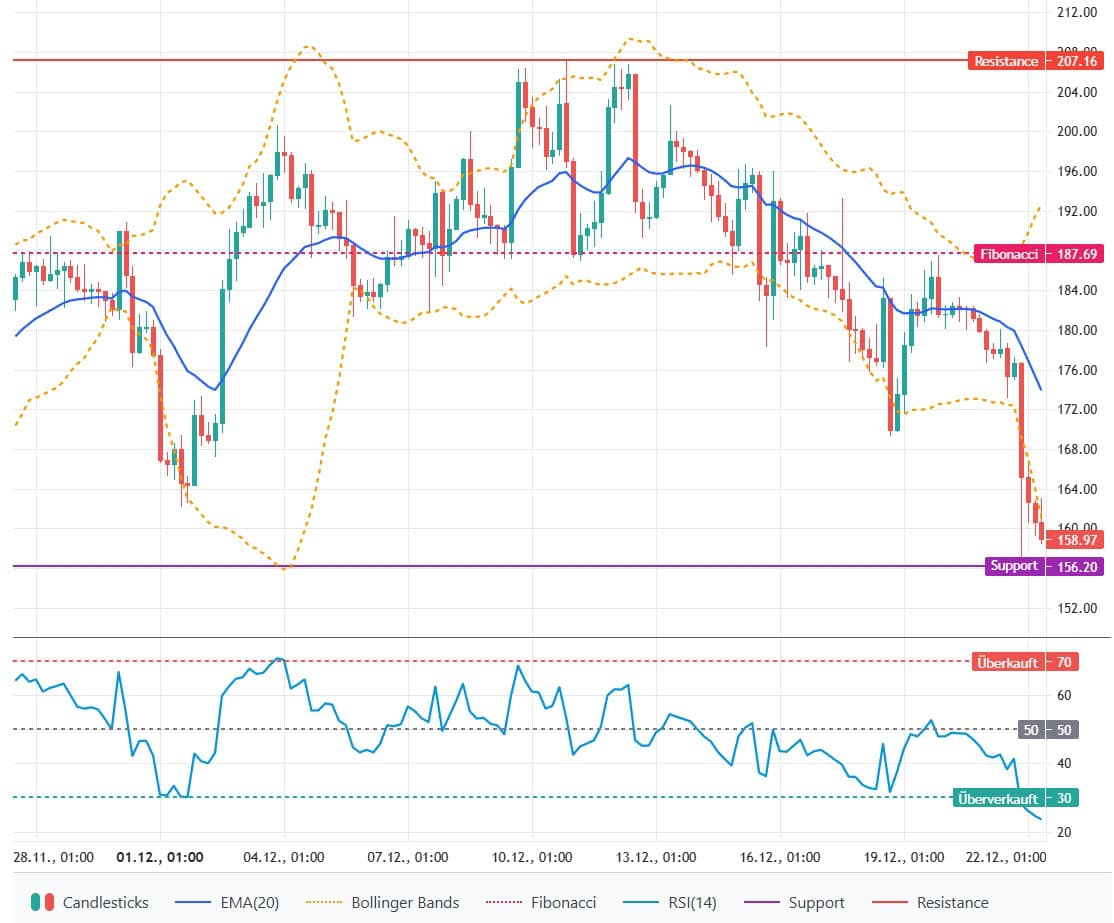Select the 10.12., 01:00 time axis label
This screenshot has width=1114, height=923.
pos(531,857)
